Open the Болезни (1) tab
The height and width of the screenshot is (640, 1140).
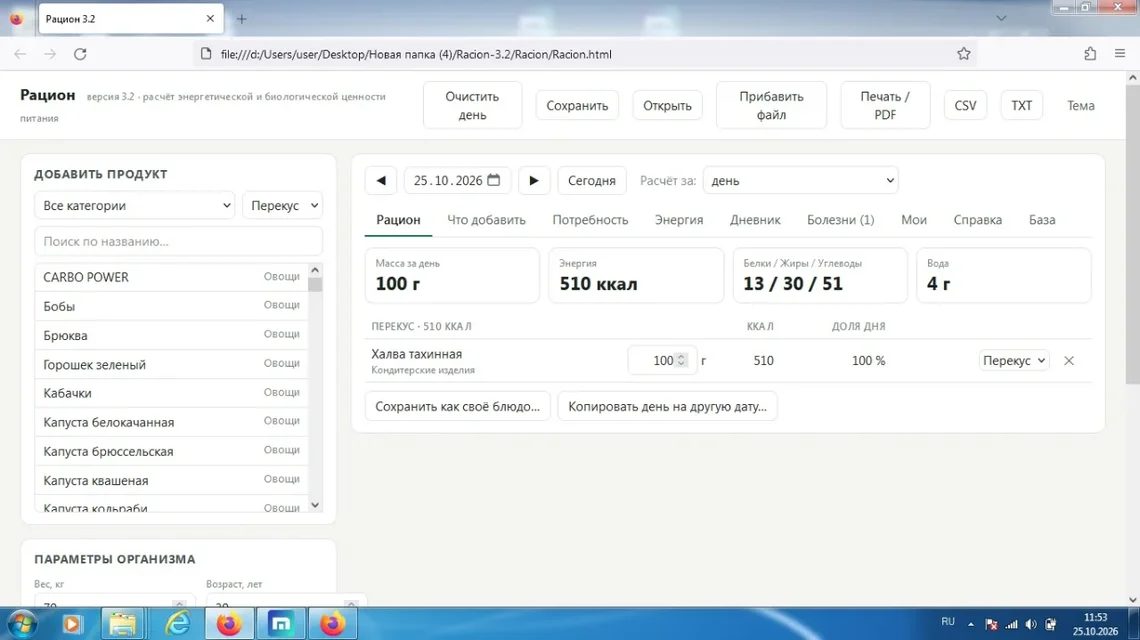[840, 220]
